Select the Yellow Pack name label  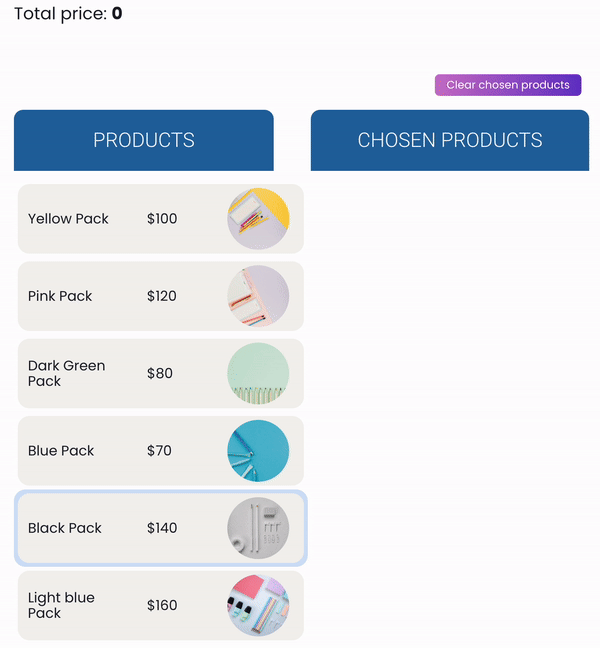pos(68,219)
